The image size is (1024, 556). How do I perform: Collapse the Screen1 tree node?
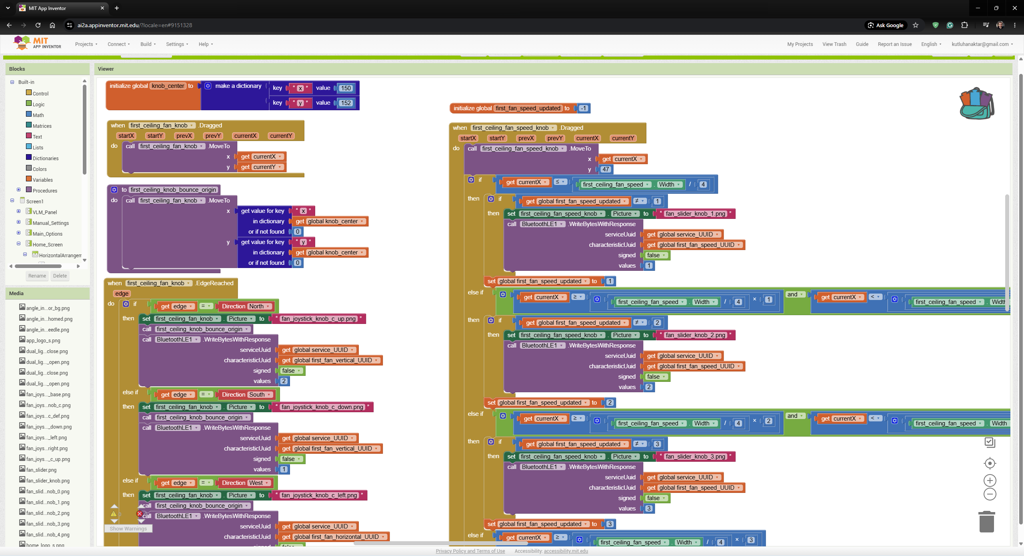point(12,201)
